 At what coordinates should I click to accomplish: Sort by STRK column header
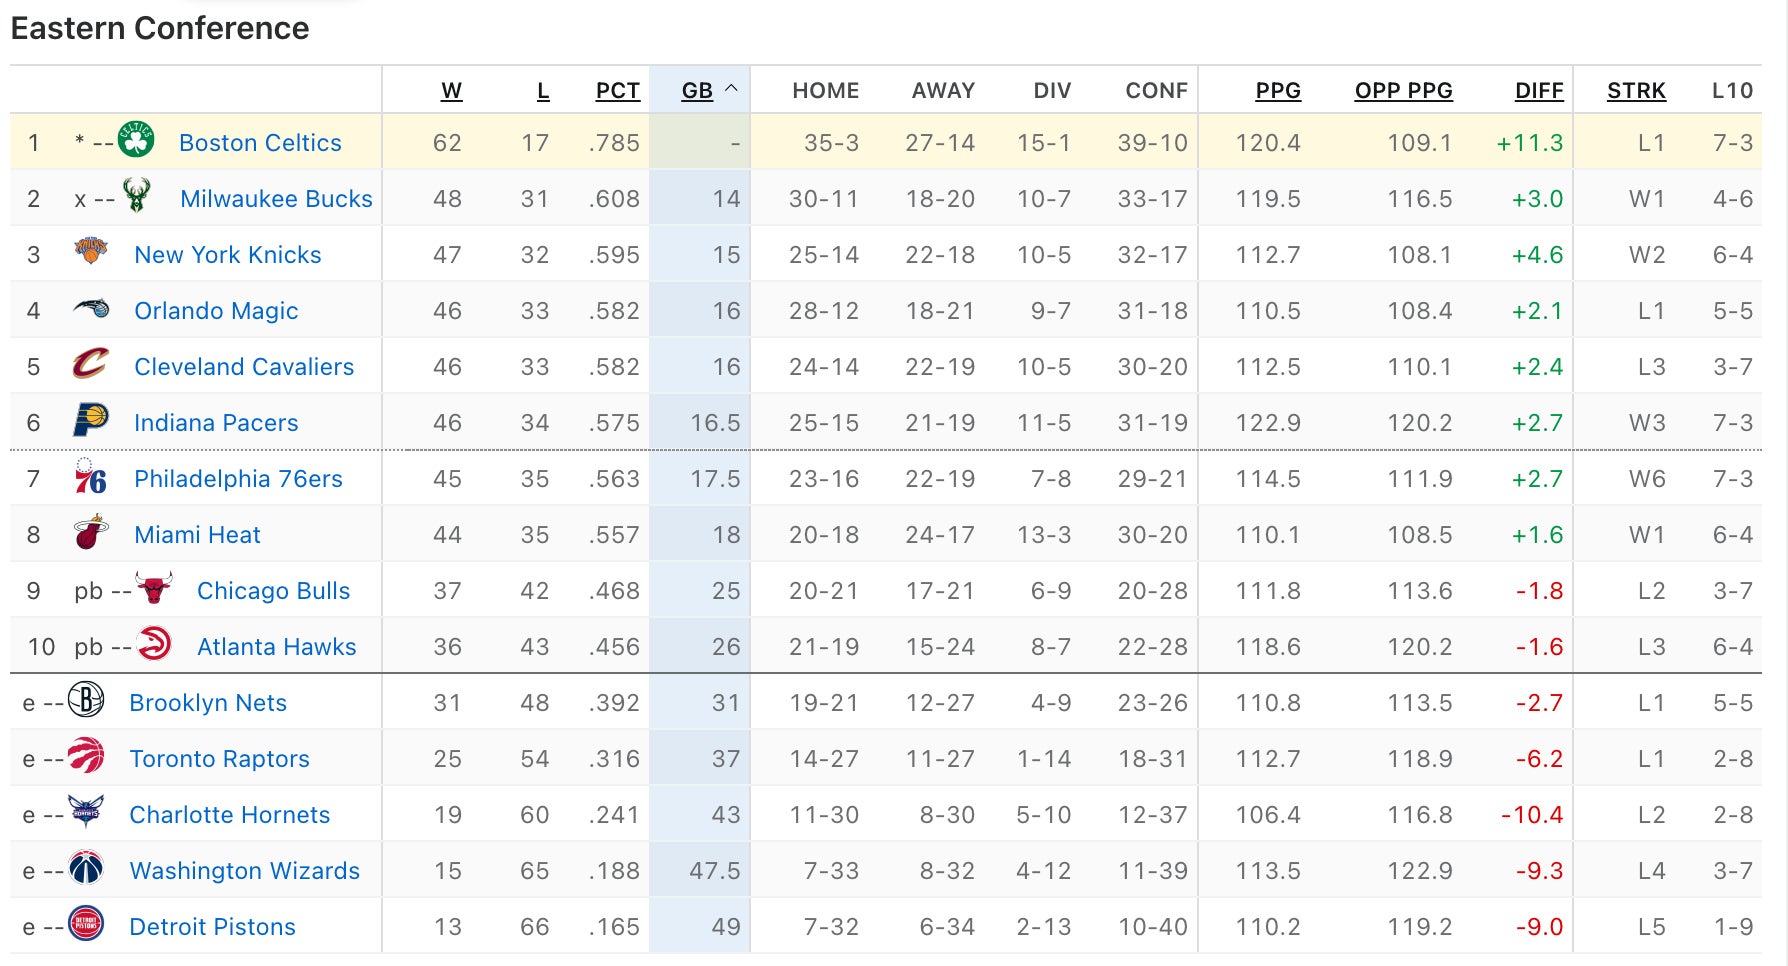pyautogui.click(x=1636, y=91)
